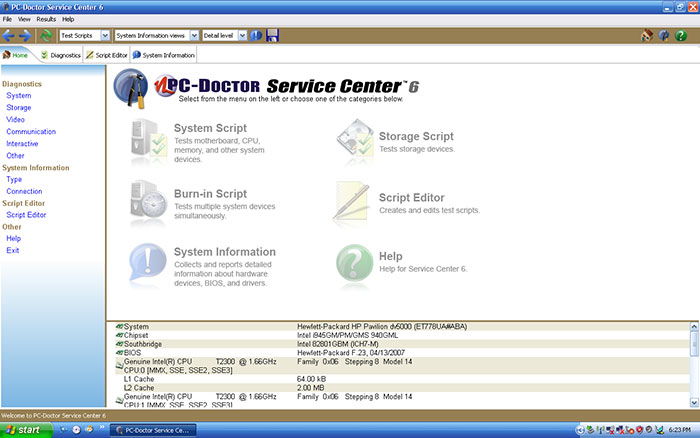
Task: Click the System Script computer icon
Action: (149, 139)
